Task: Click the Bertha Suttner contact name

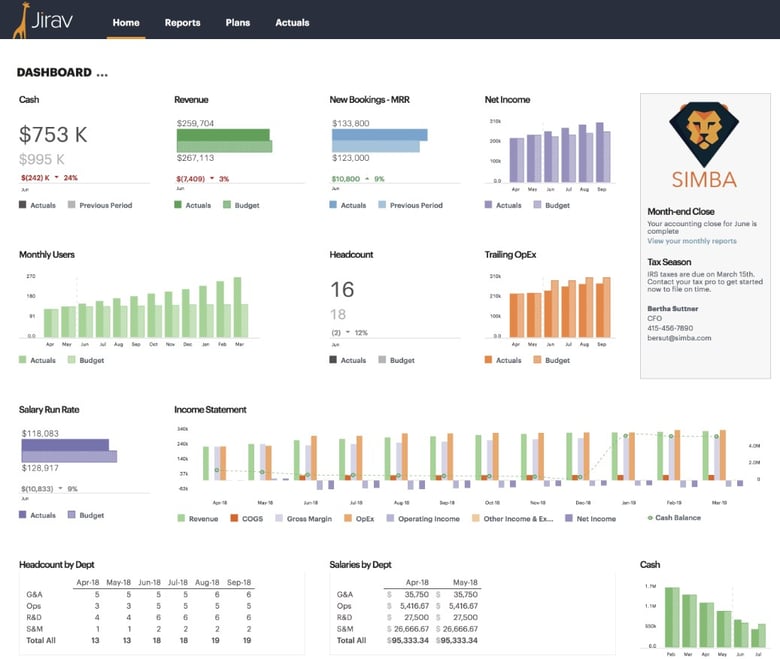Action: (673, 308)
